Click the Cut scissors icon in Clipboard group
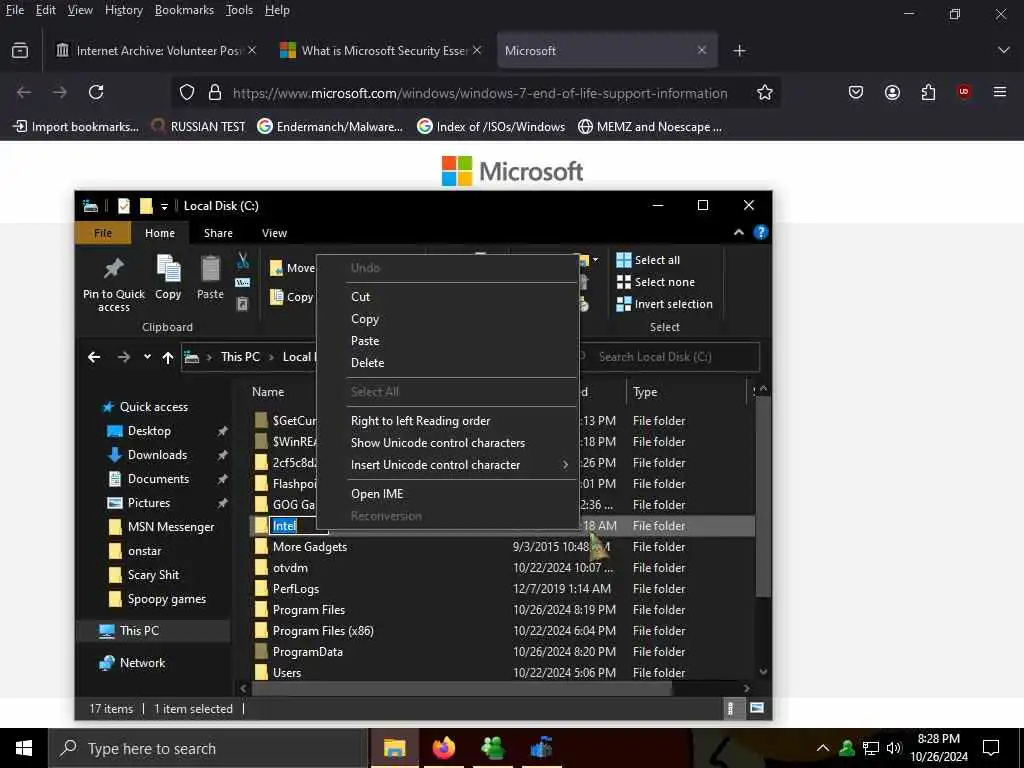Image resolution: width=1024 pixels, height=768 pixels. point(243,261)
